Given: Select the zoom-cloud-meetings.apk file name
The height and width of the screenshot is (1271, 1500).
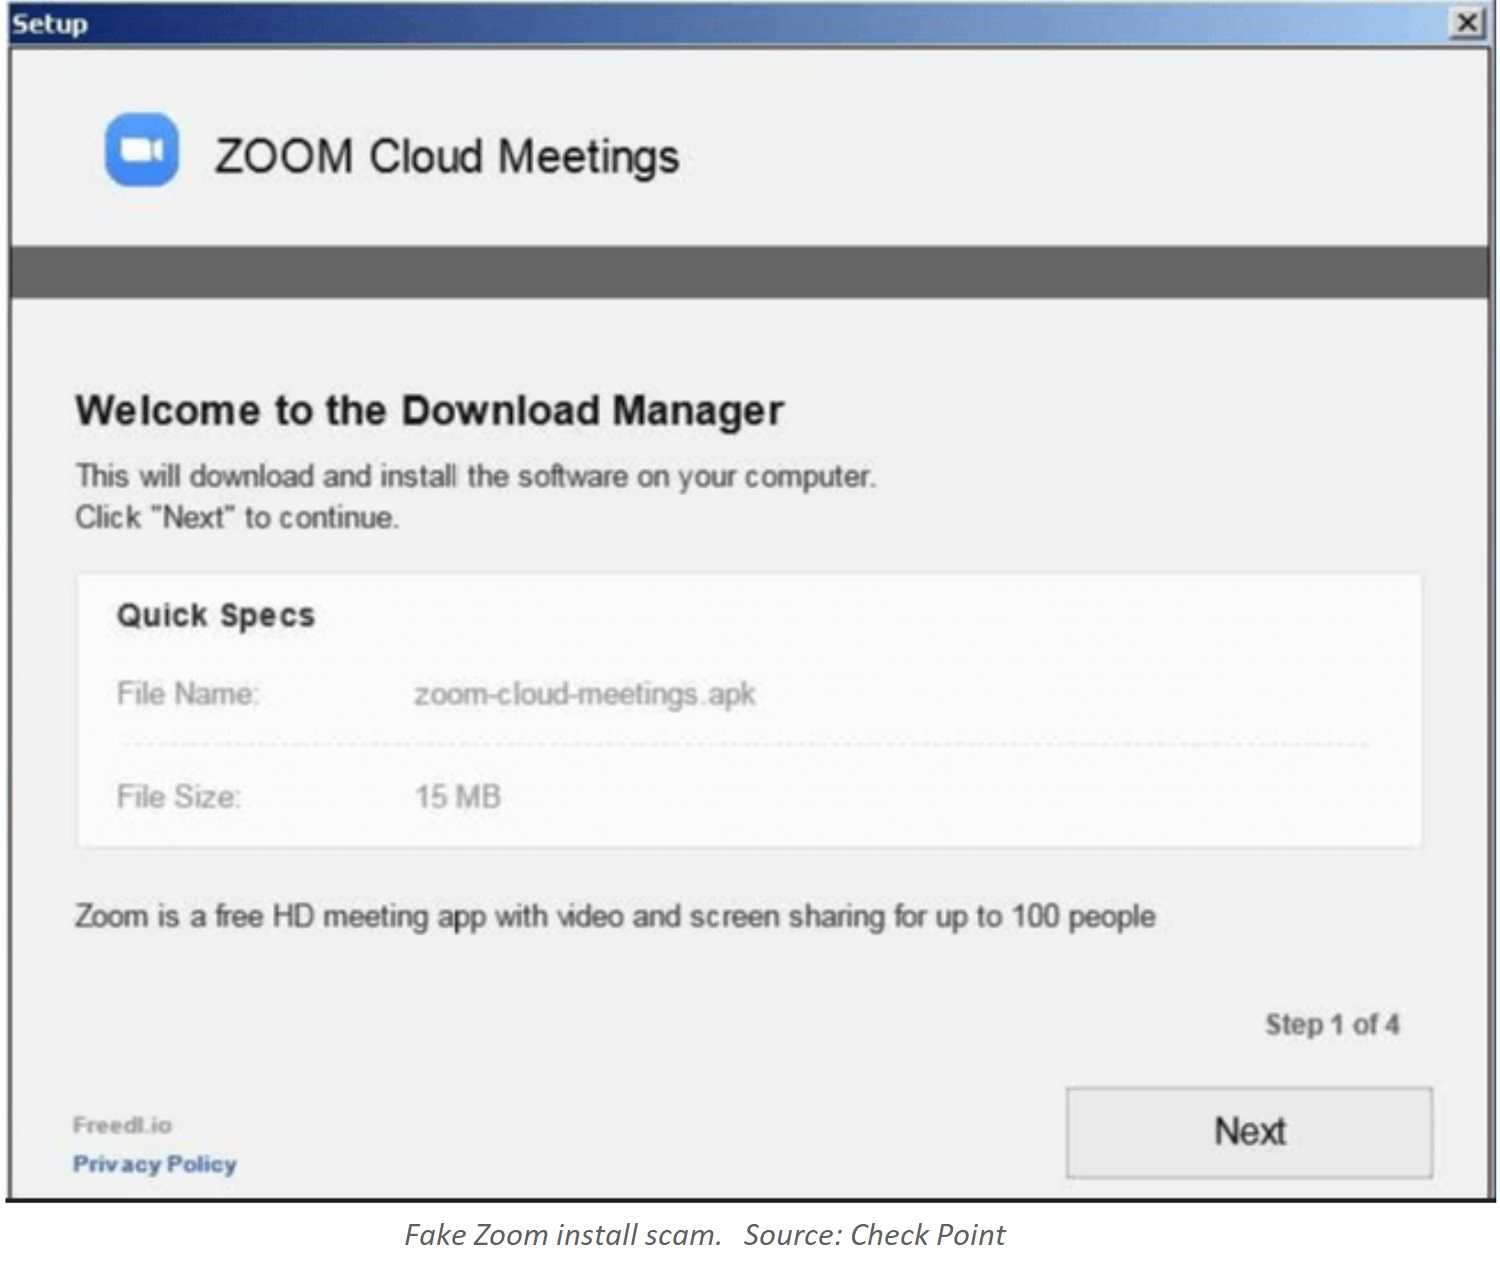Looking at the screenshot, I should click(x=585, y=694).
